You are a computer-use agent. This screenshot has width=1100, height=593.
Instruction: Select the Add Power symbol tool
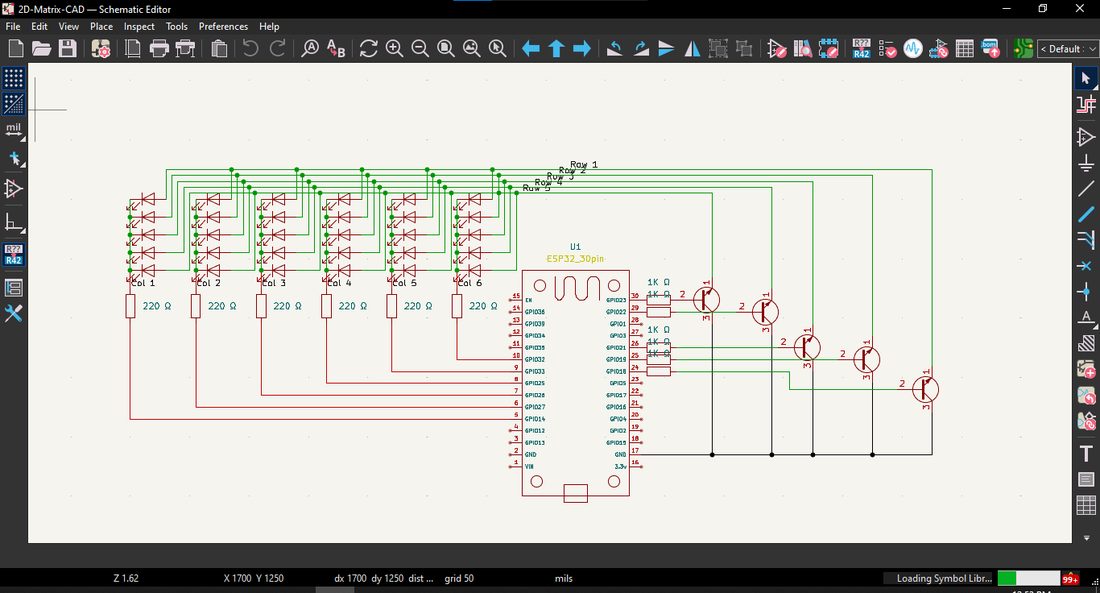(1086, 163)
